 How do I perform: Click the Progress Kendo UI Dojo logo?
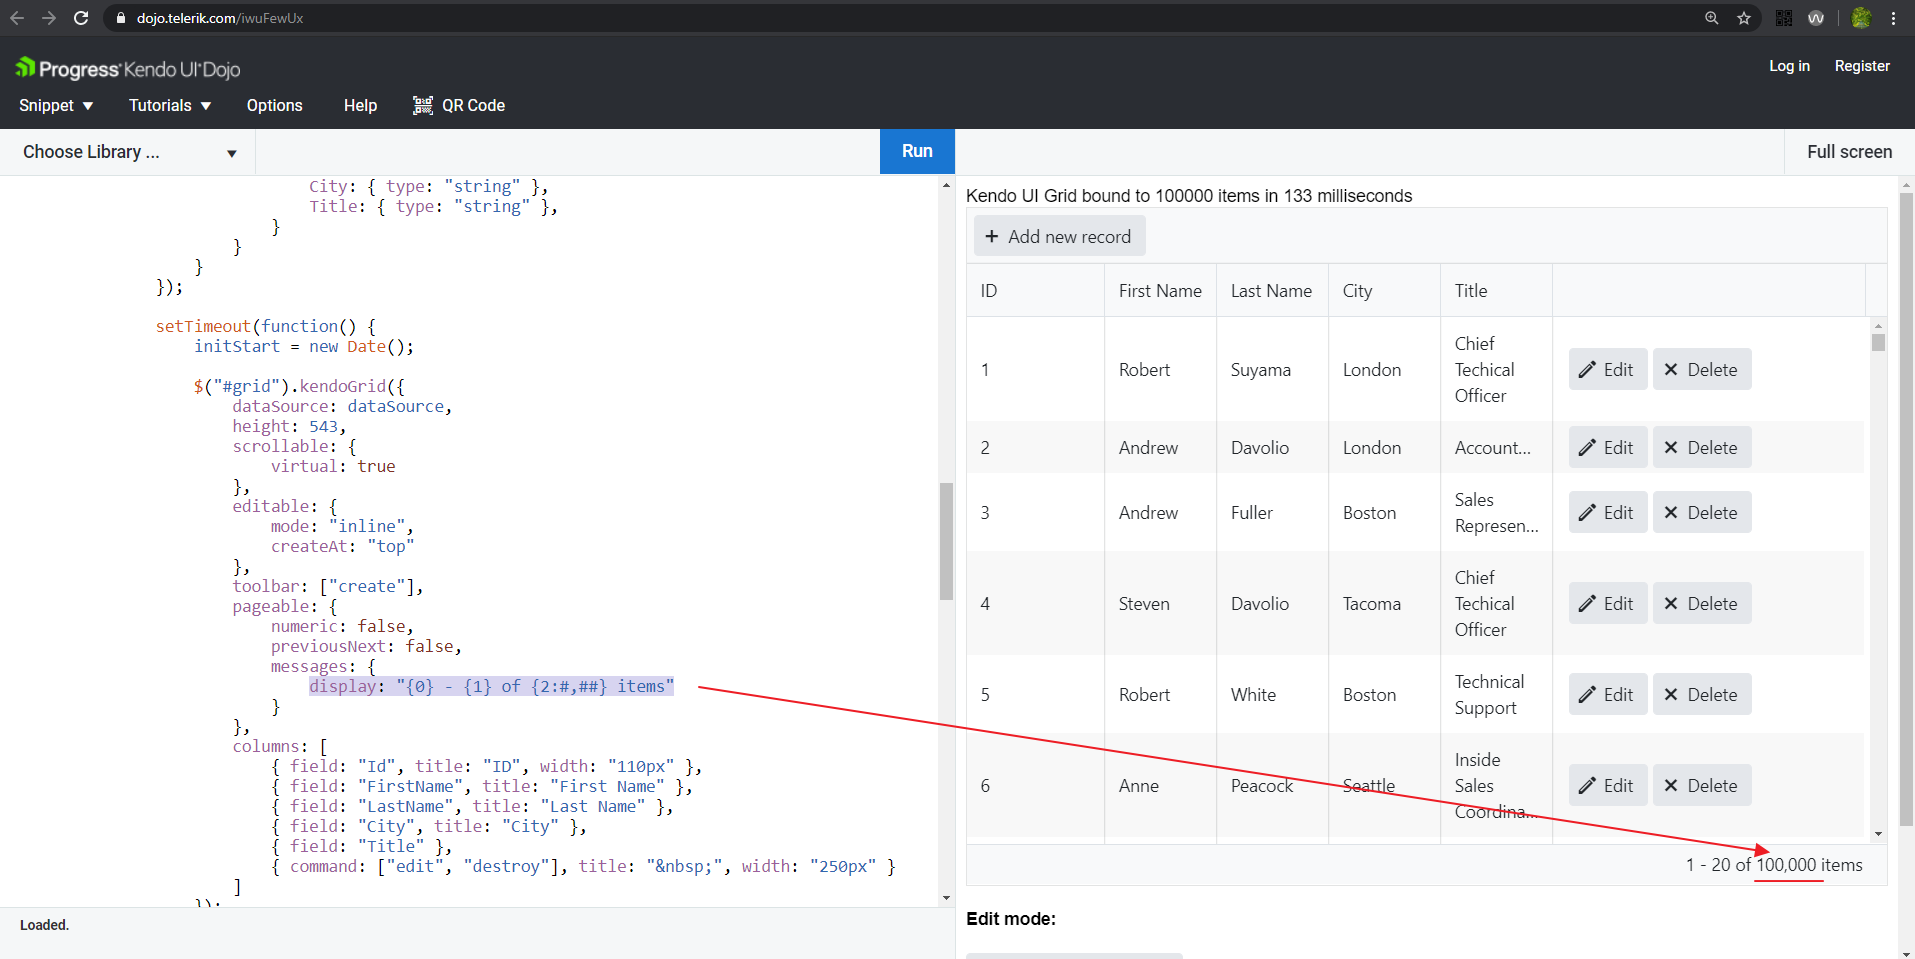tap(127, 68)
